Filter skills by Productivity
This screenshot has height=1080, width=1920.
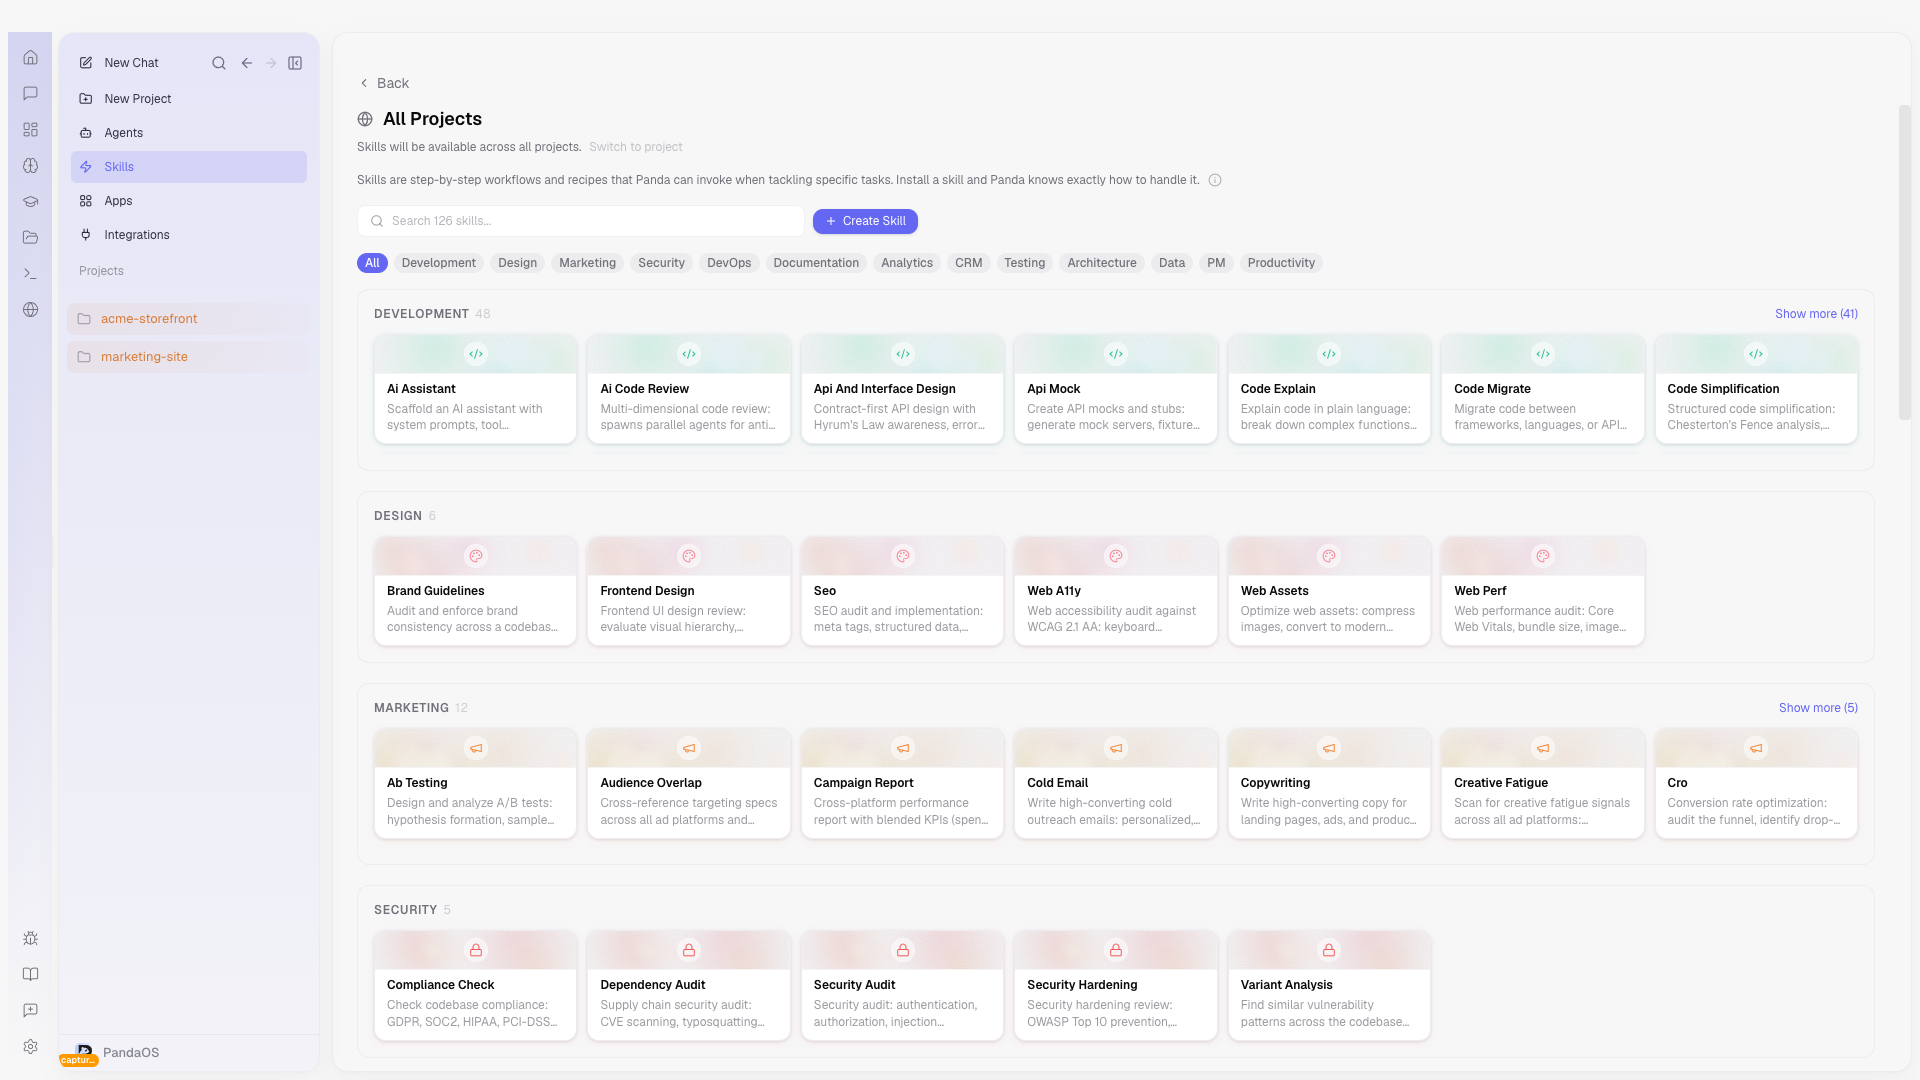tap(1281, 263)
